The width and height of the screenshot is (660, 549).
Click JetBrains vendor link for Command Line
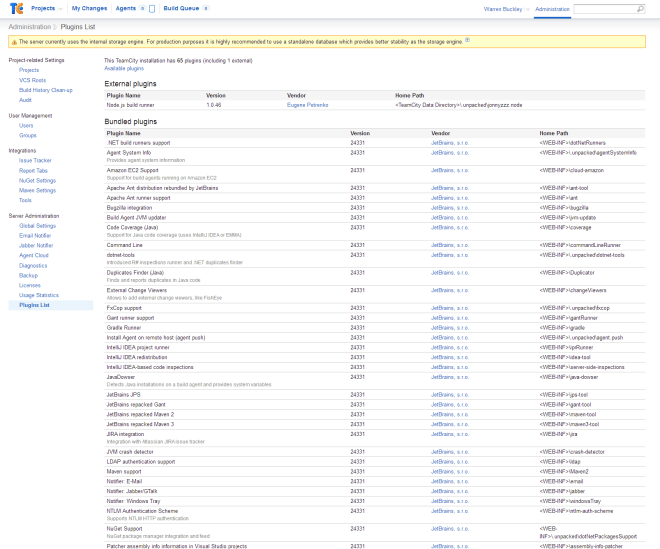pos(450,245)
